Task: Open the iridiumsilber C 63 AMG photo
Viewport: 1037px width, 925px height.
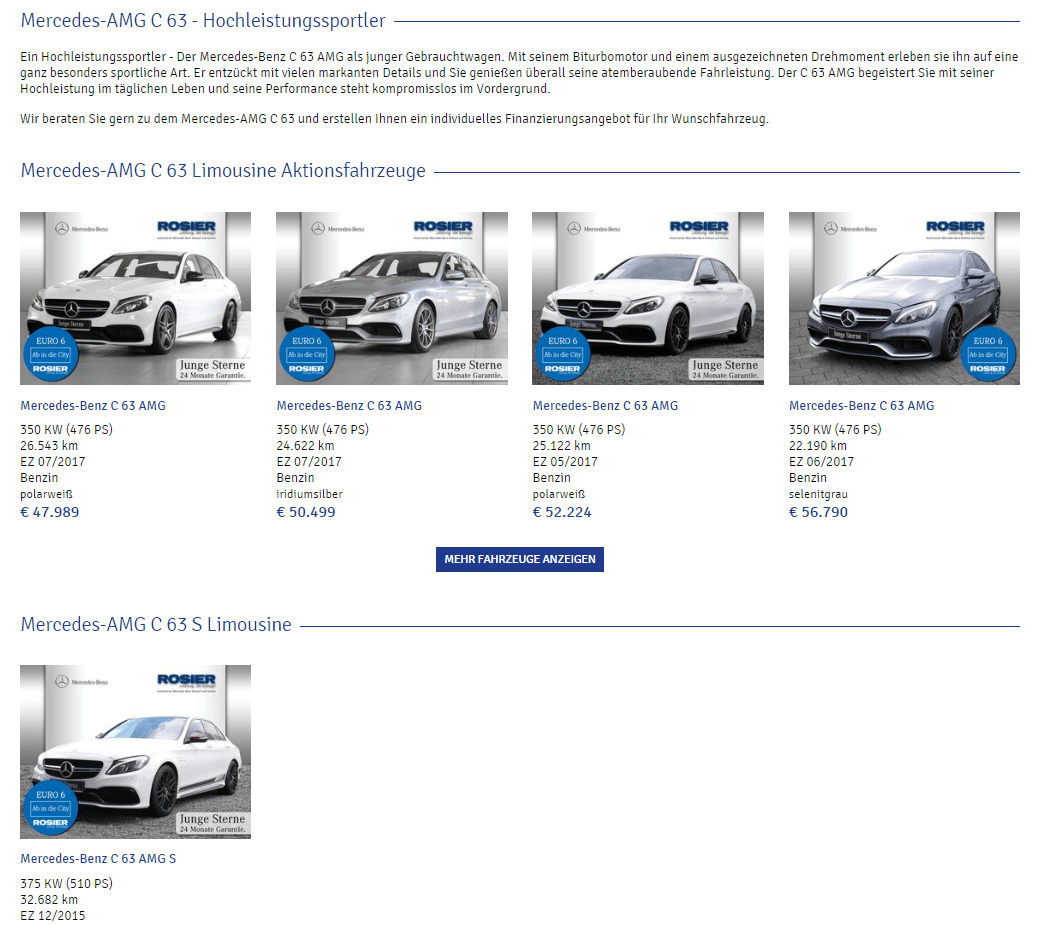Action: tap(392, 298)
